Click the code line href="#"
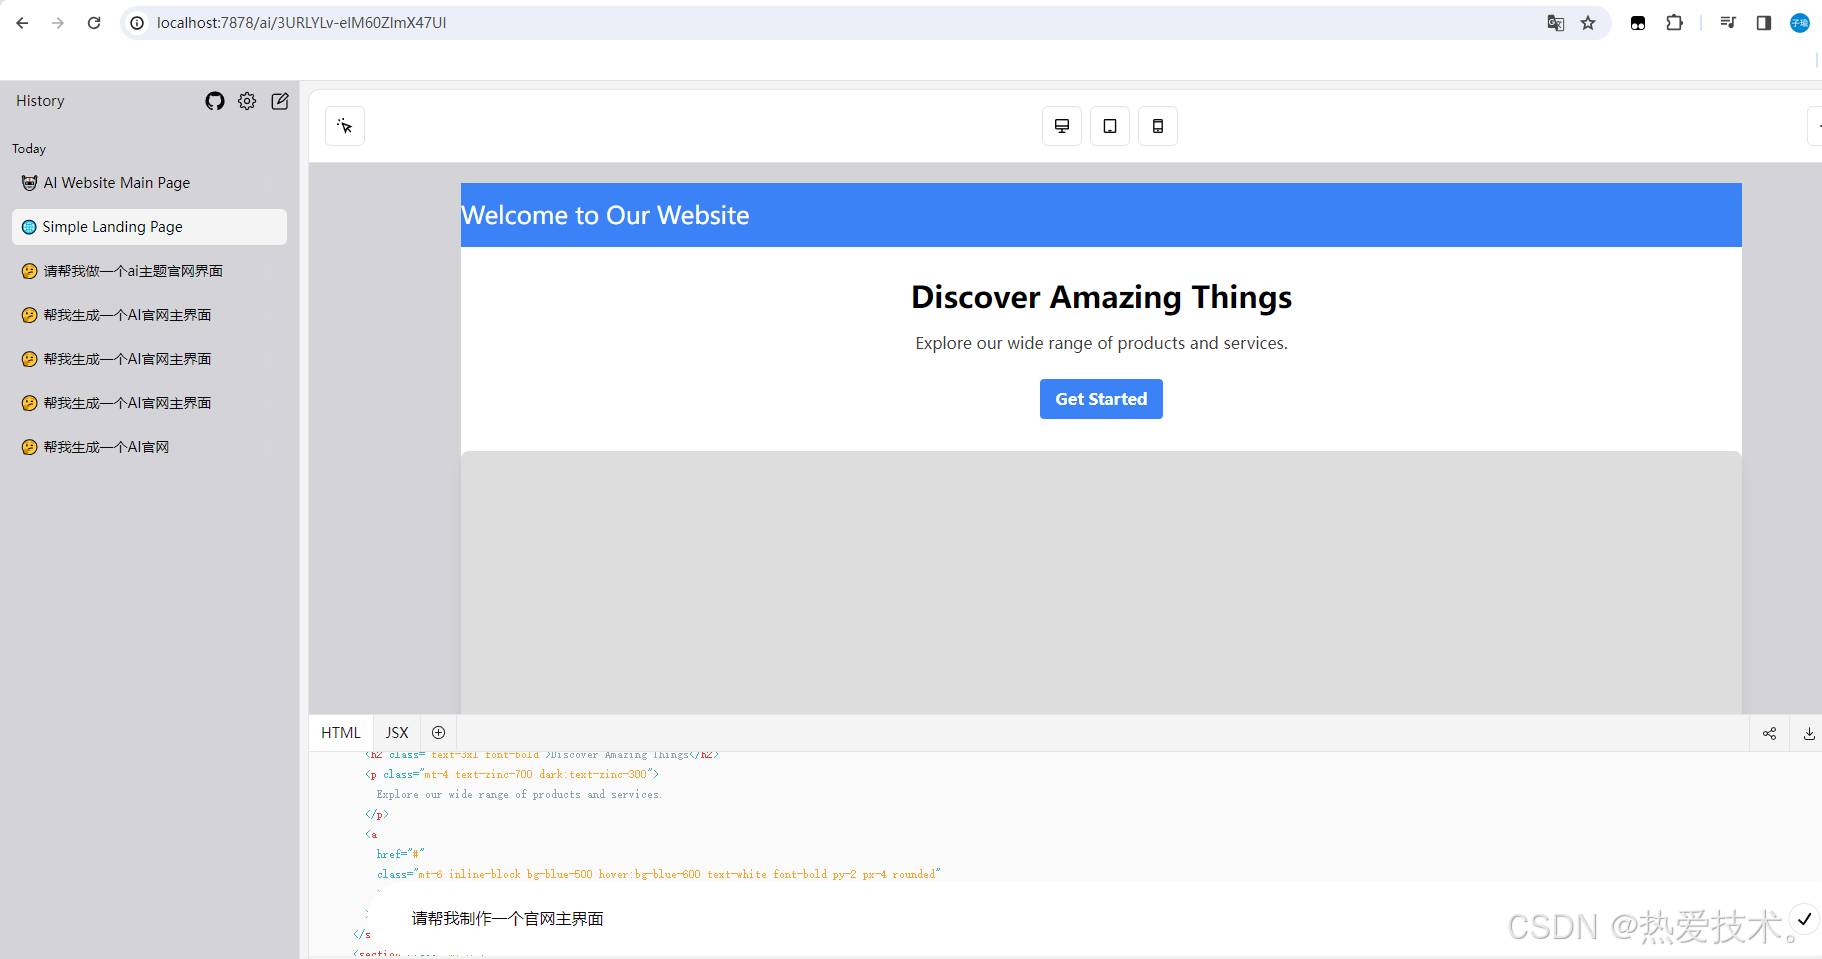This screenshot has height=959, width=1822. 400,854
